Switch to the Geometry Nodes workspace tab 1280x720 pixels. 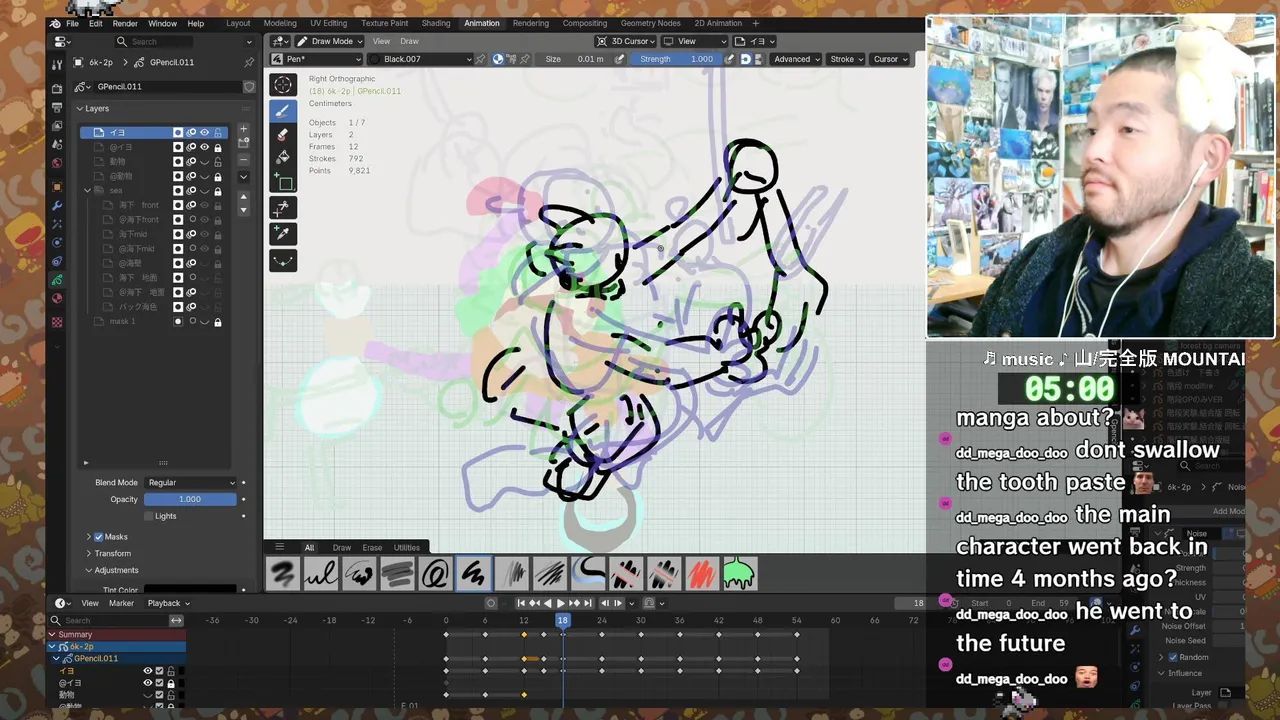pyautogui.click(x=650, y=23)
